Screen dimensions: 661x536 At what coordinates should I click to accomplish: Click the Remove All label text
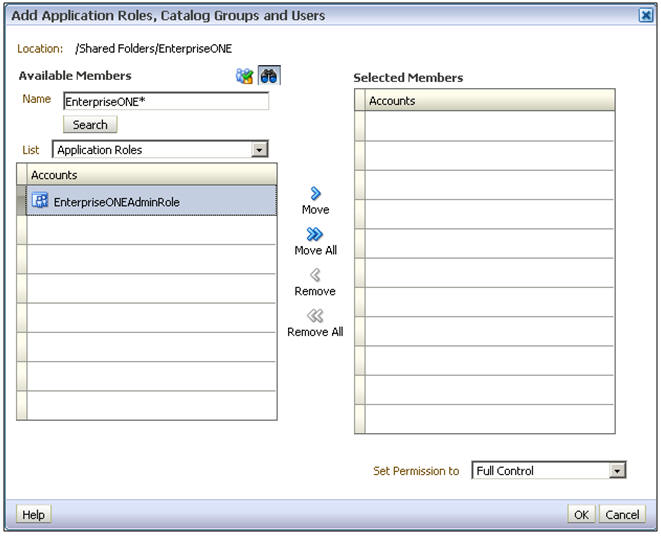[x=315, y=332]
